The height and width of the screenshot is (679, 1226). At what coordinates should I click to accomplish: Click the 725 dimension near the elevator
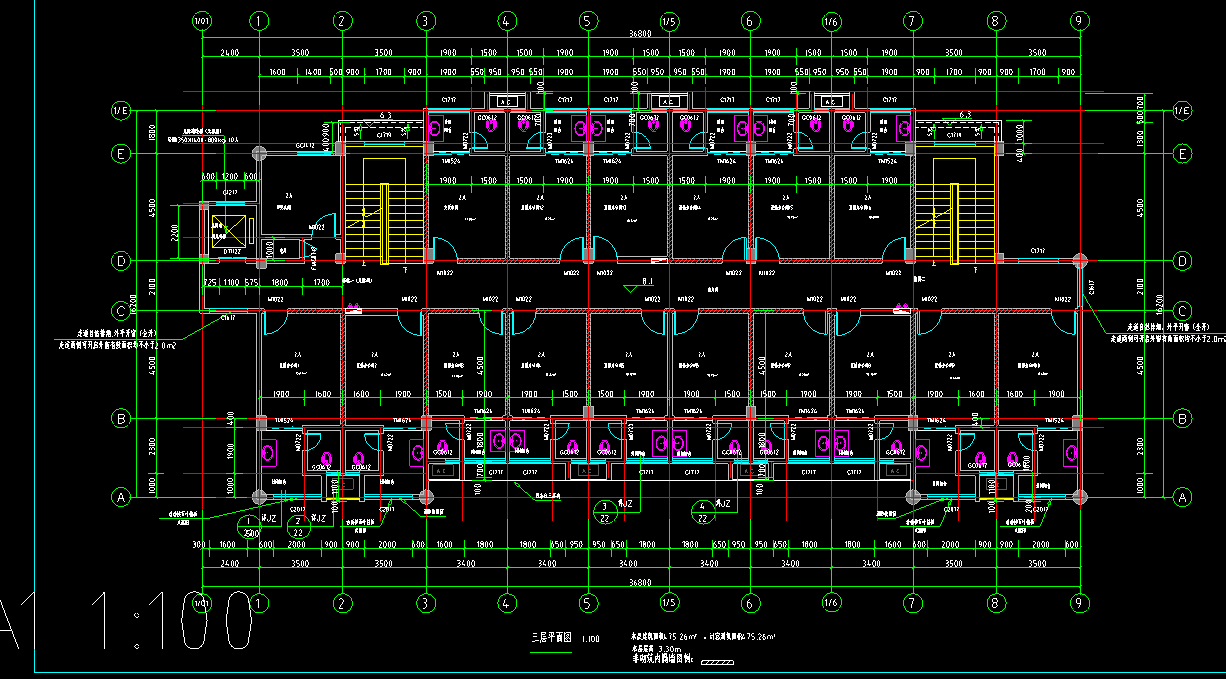[210, 282]
